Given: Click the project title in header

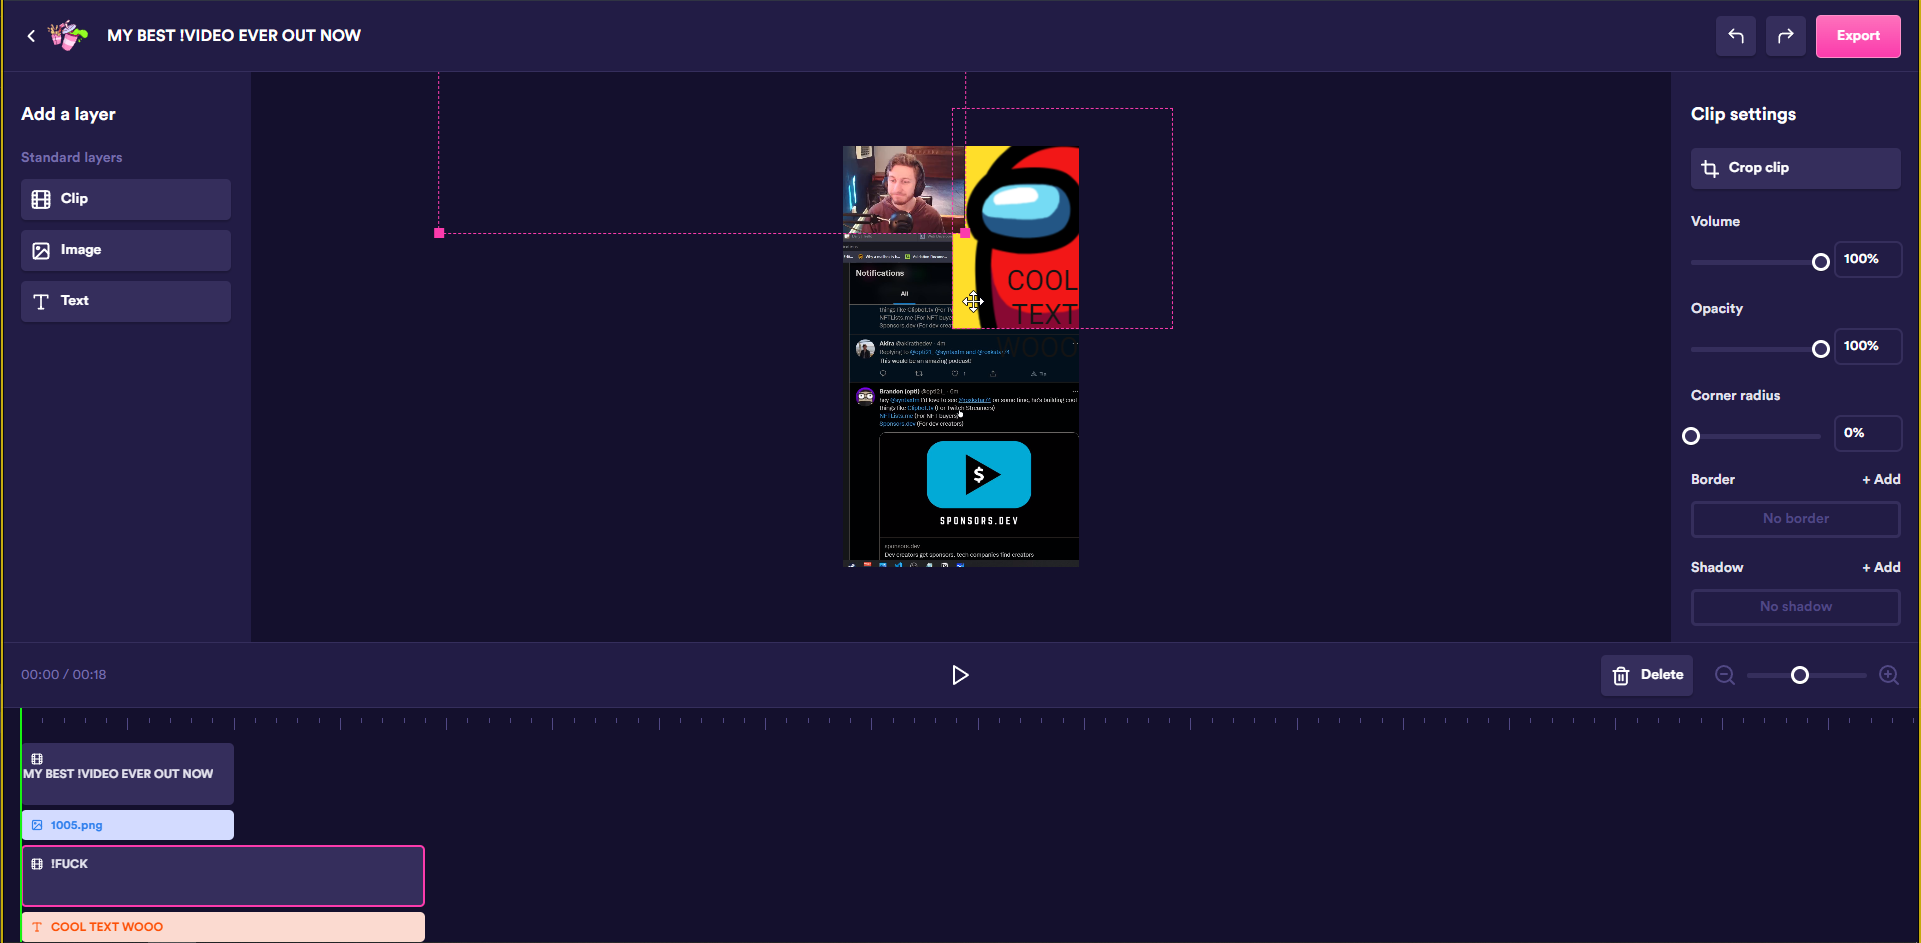Looking at the screenshot, I should point(234,36).
